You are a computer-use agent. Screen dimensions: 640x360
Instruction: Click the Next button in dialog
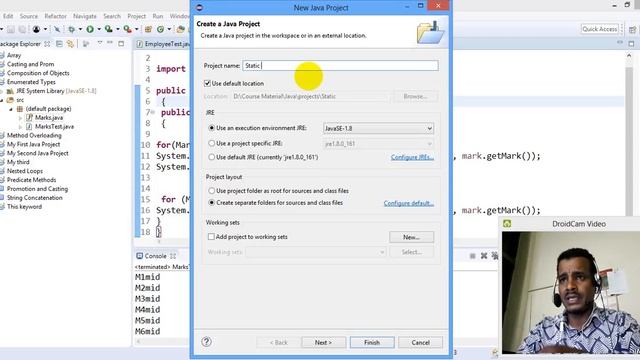click(x=324, y=342)
